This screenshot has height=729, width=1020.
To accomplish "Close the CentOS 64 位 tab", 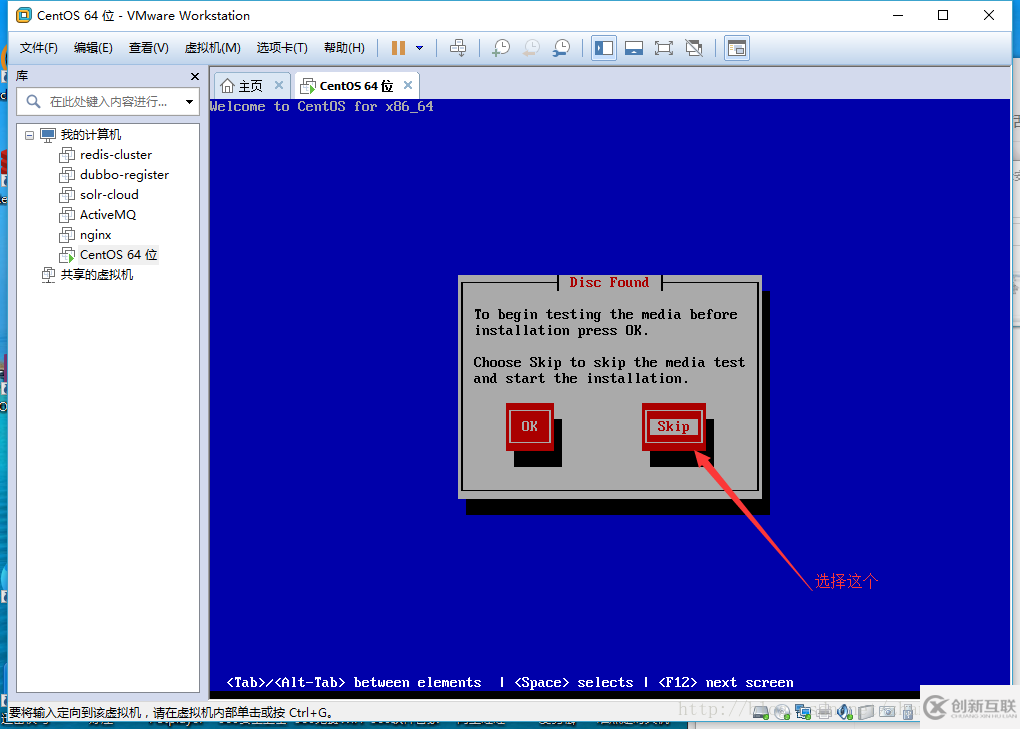I will point(408,85).
